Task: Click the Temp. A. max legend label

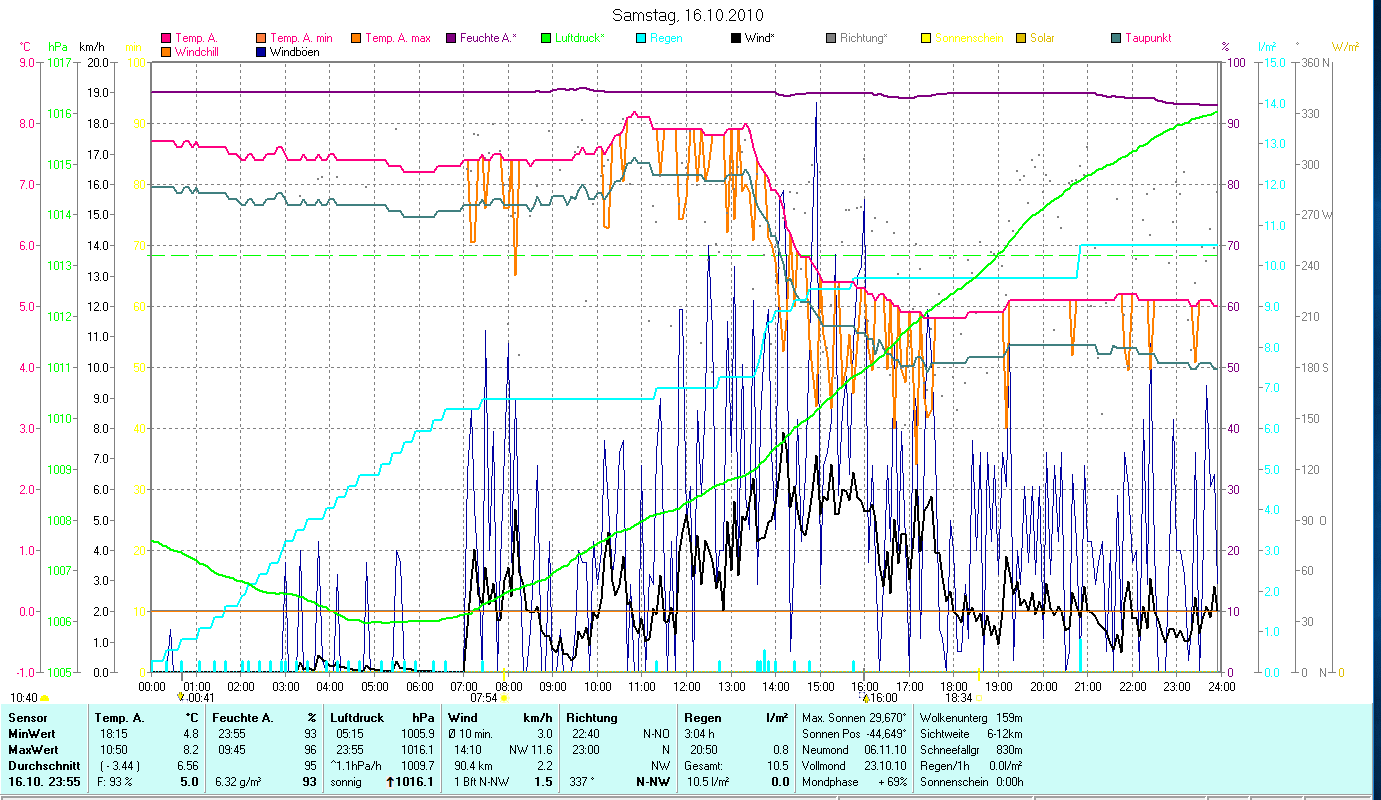Action: [x=397, y=39]
